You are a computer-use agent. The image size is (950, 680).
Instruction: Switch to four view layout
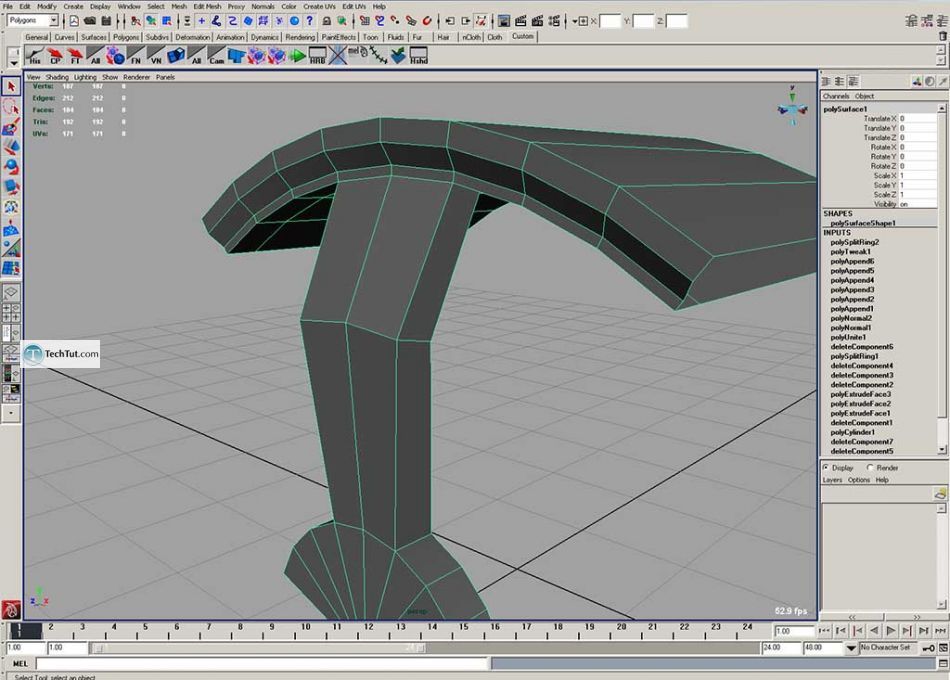tap(11, 313)
